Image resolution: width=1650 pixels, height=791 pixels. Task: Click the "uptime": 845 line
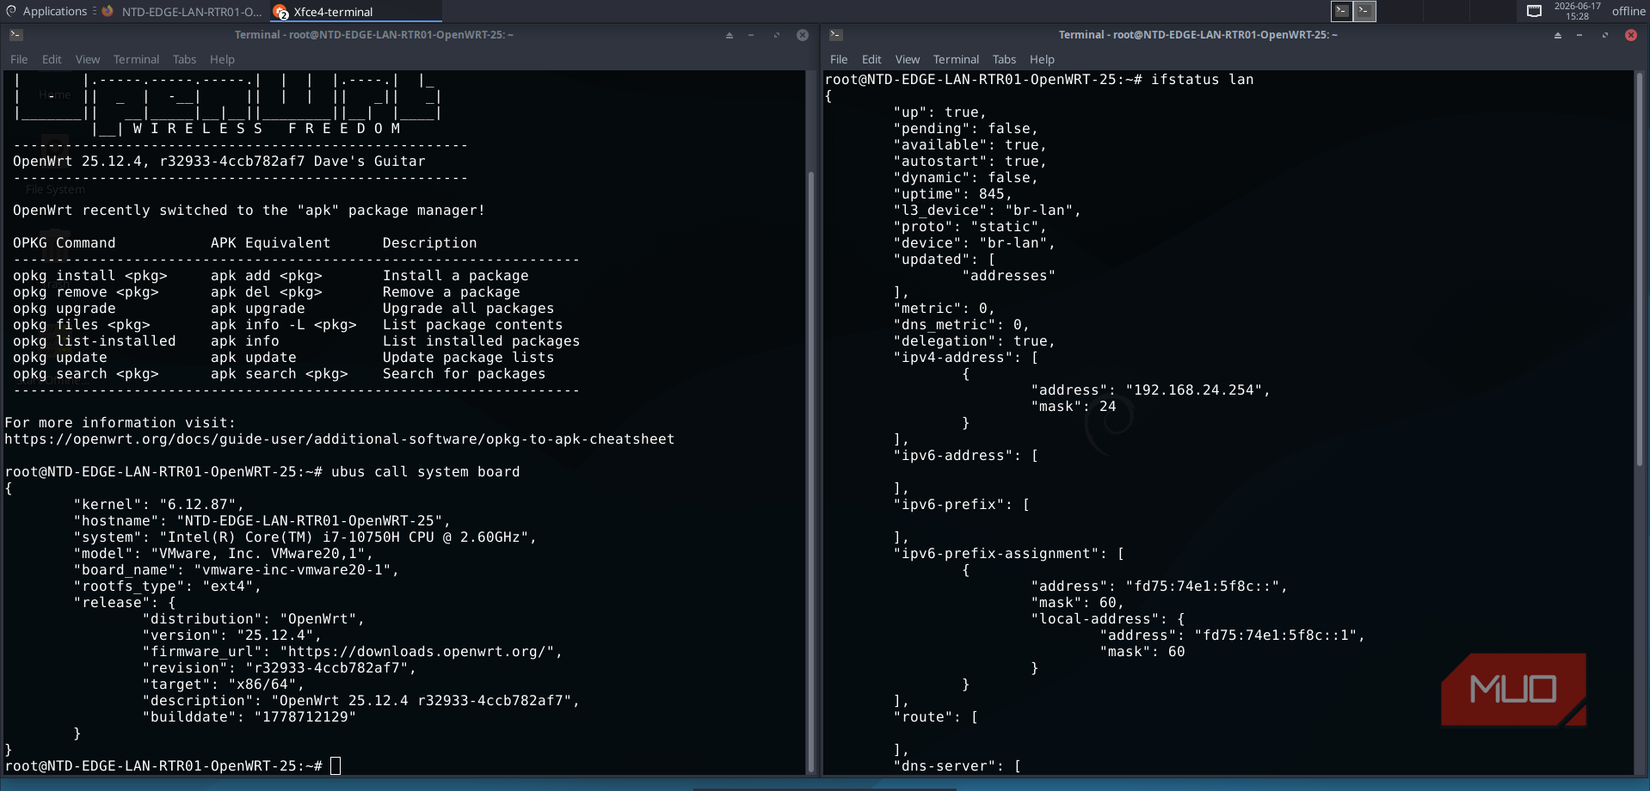click(953, 194)
